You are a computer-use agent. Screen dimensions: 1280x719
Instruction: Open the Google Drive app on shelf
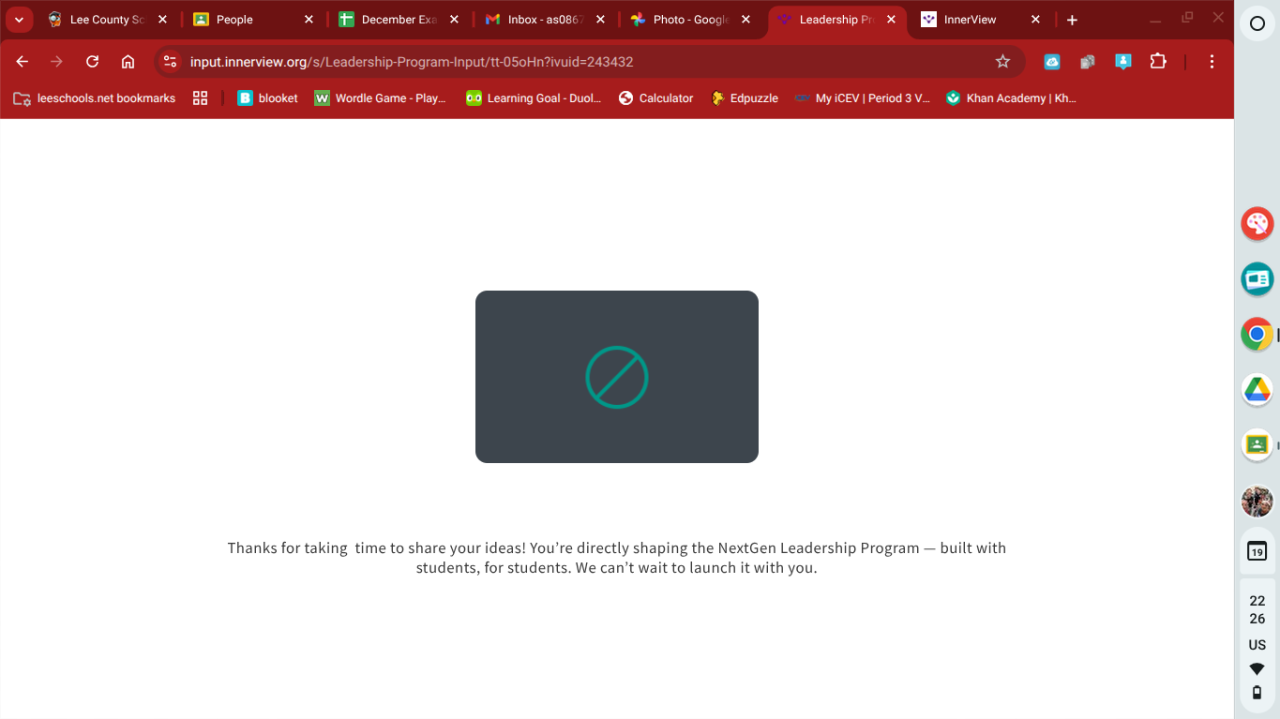pos(1257,389)
